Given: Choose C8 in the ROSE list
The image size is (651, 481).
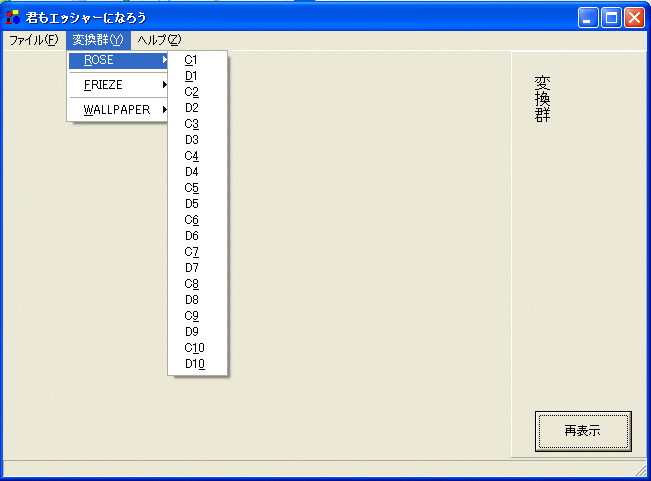Looking at the screenshot, I should [x=198, y=284].
